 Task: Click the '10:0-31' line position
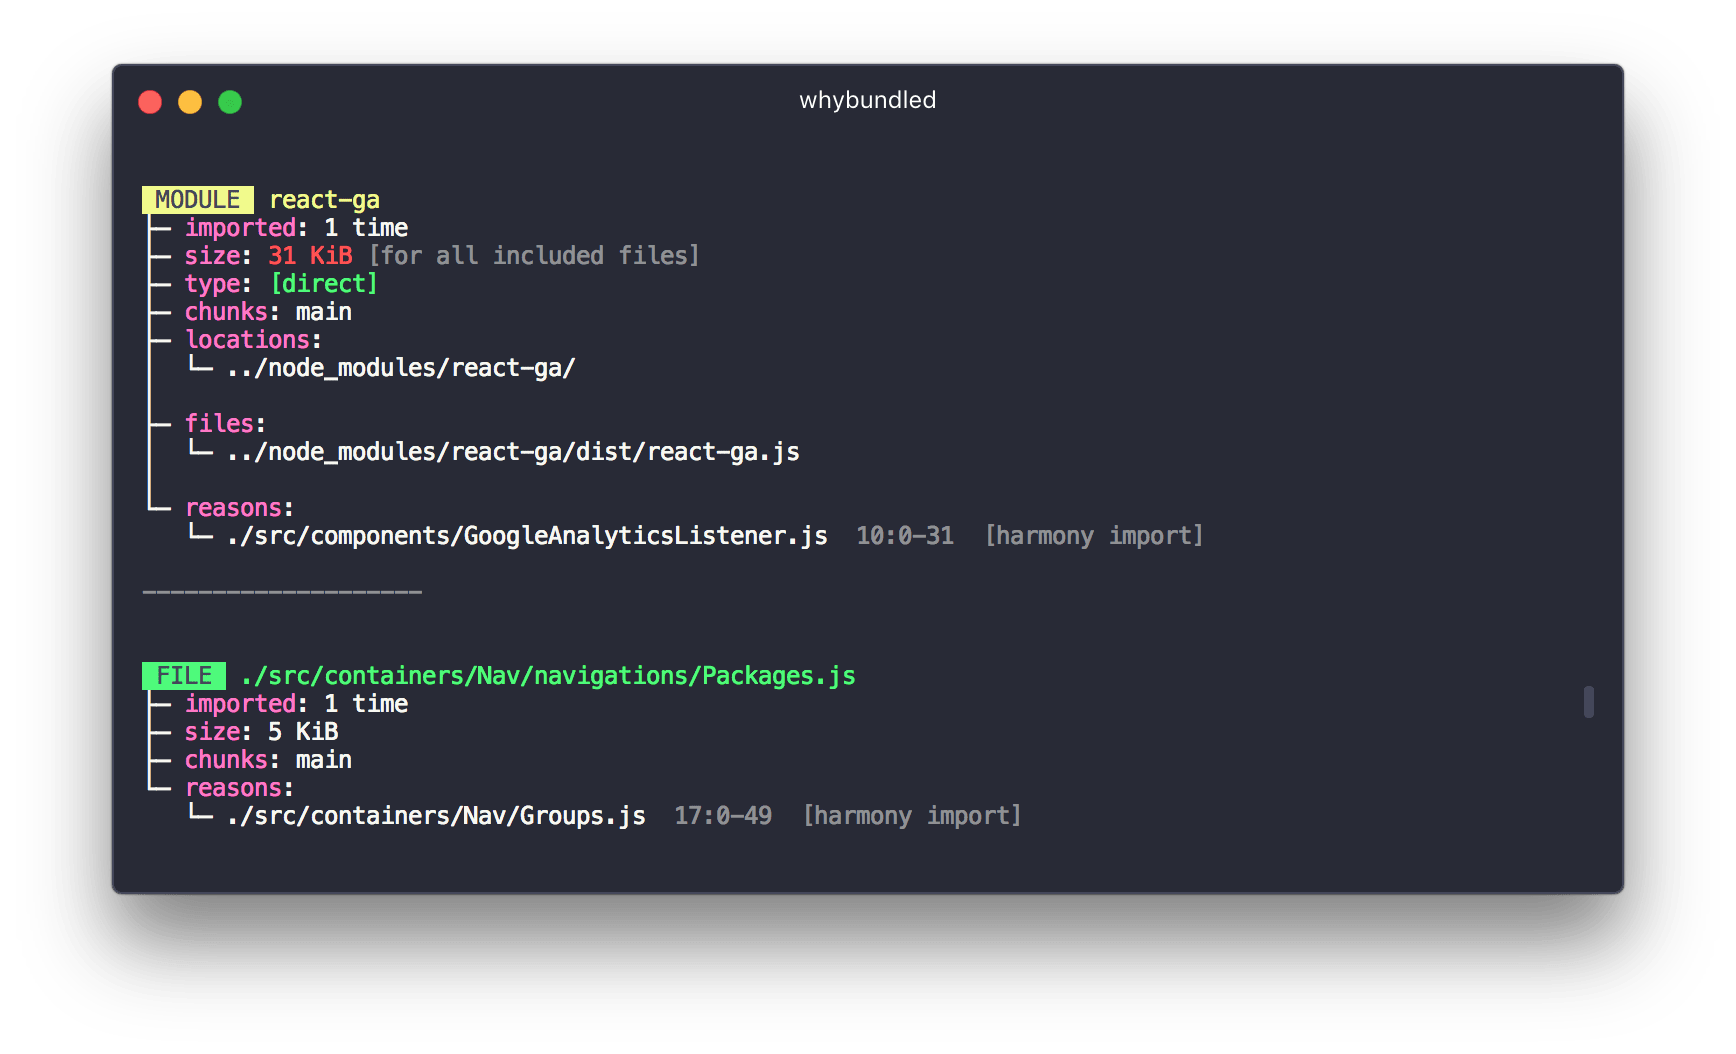point(905,536)
